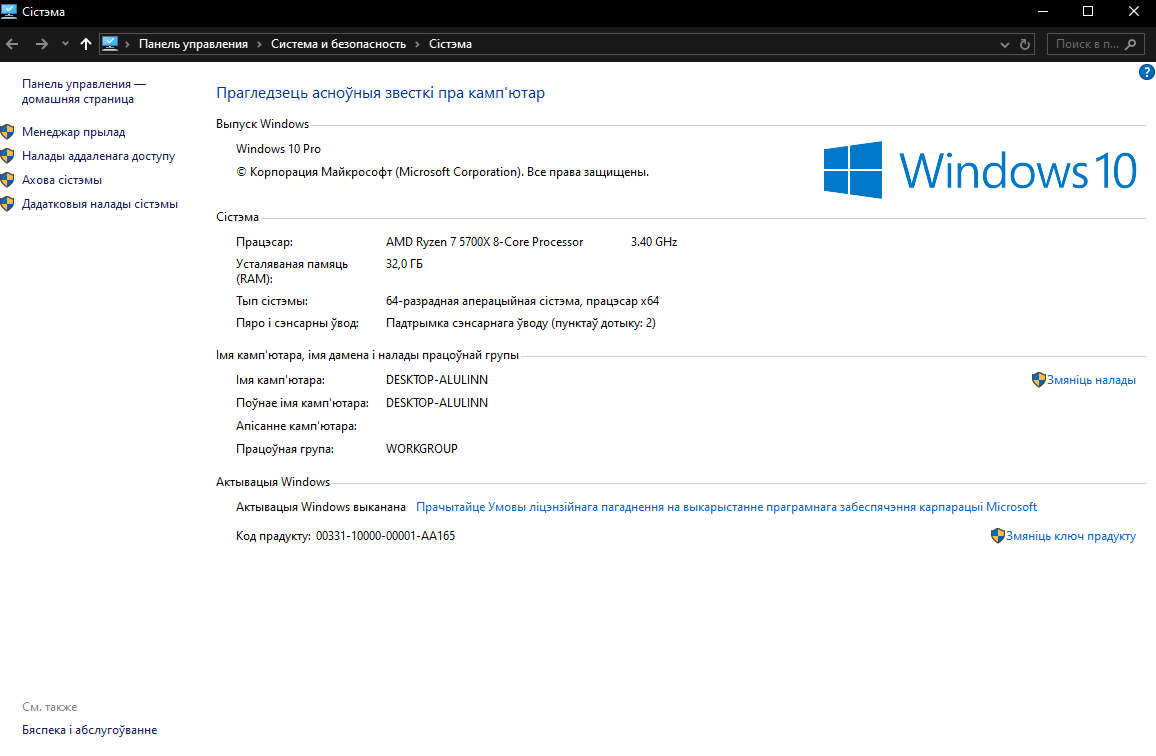
Task: Maximize the Сістэма window
Action: pyautogui.click(x=1088, y=12)
